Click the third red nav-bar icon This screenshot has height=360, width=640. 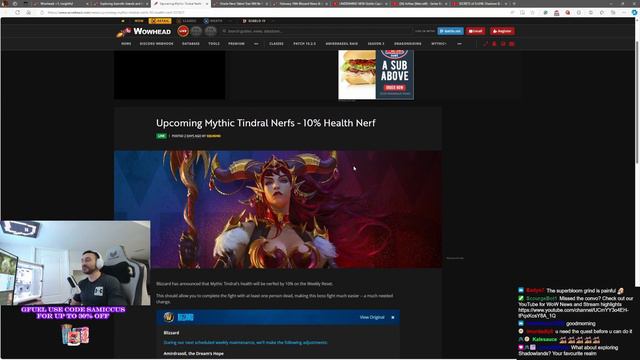coord(503,44)
